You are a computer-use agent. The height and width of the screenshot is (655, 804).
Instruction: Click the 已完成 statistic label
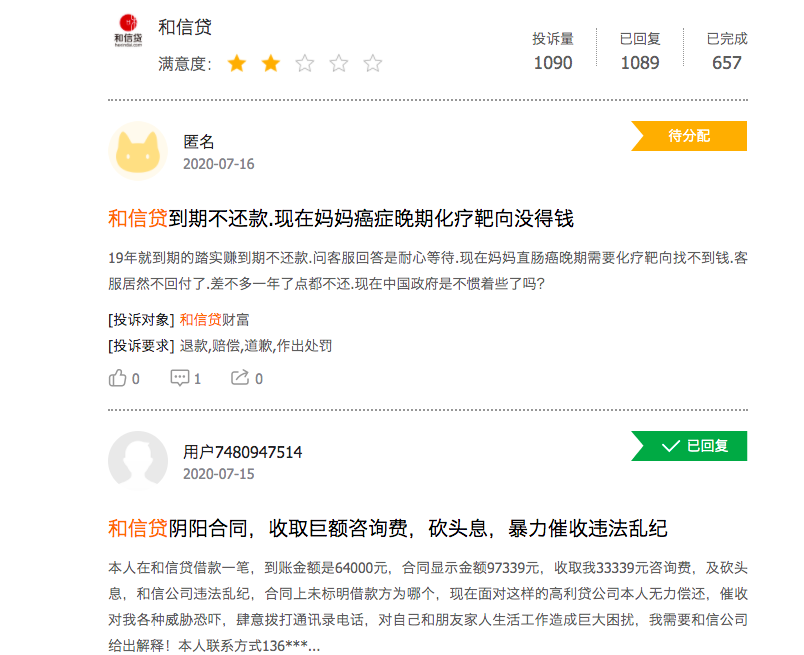pos(727,38)
